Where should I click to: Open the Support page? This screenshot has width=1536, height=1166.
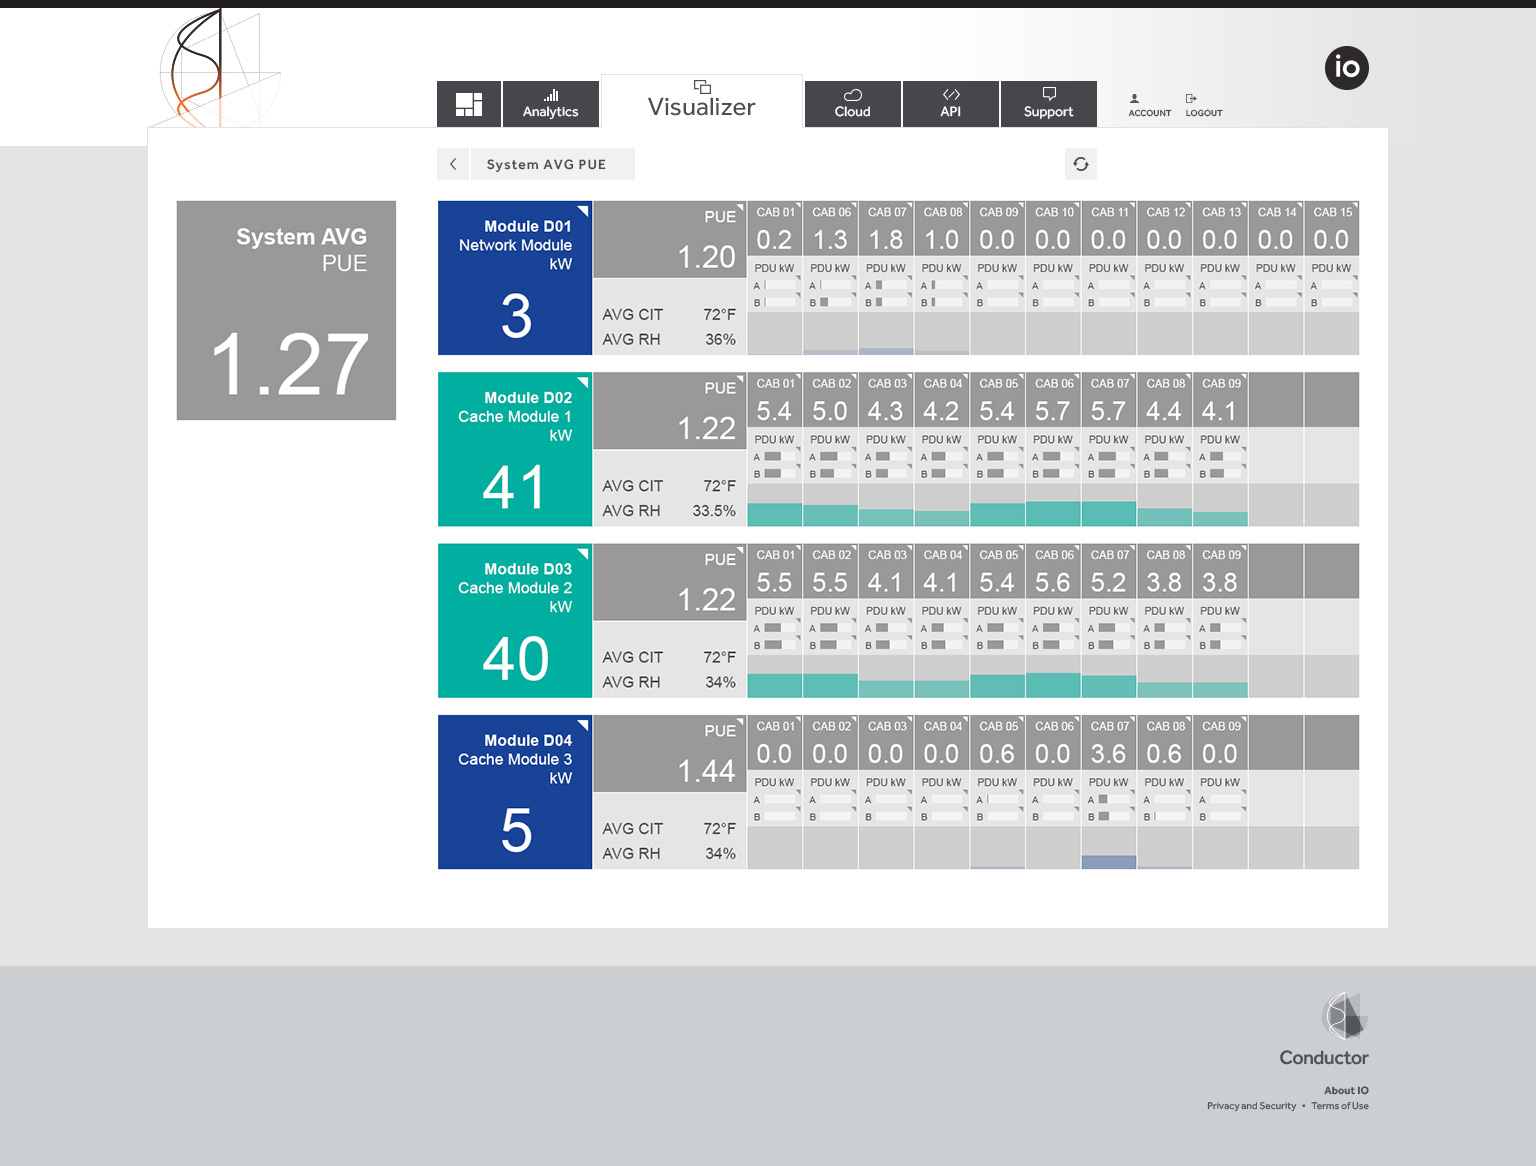click(x=1048, y=104)
